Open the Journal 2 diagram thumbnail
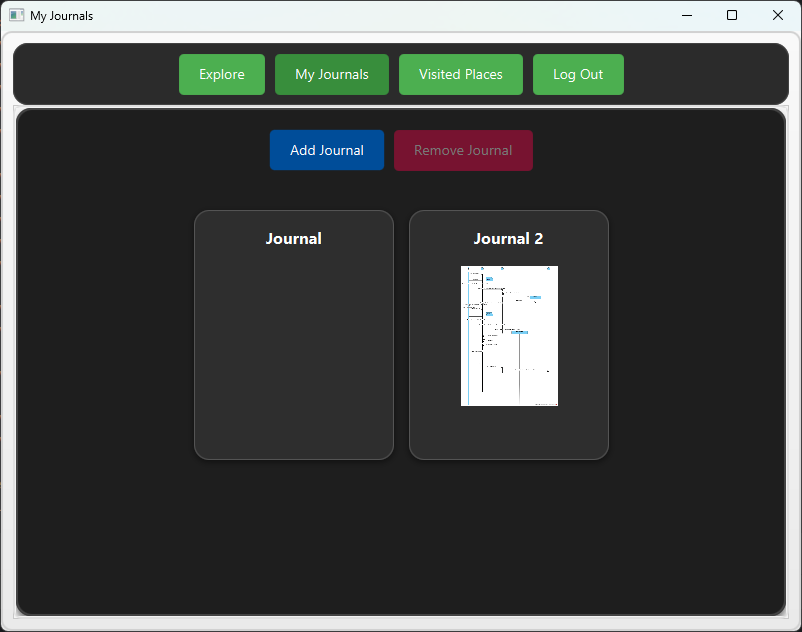Screen dimensions: 802x632 click(x=509, y=336)
